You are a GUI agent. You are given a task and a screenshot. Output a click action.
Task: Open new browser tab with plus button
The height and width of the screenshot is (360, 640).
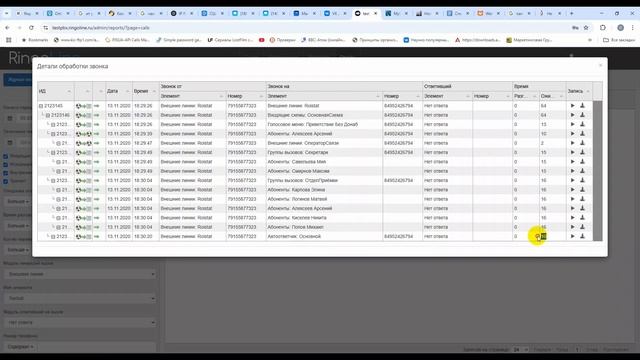pos(571,13)
